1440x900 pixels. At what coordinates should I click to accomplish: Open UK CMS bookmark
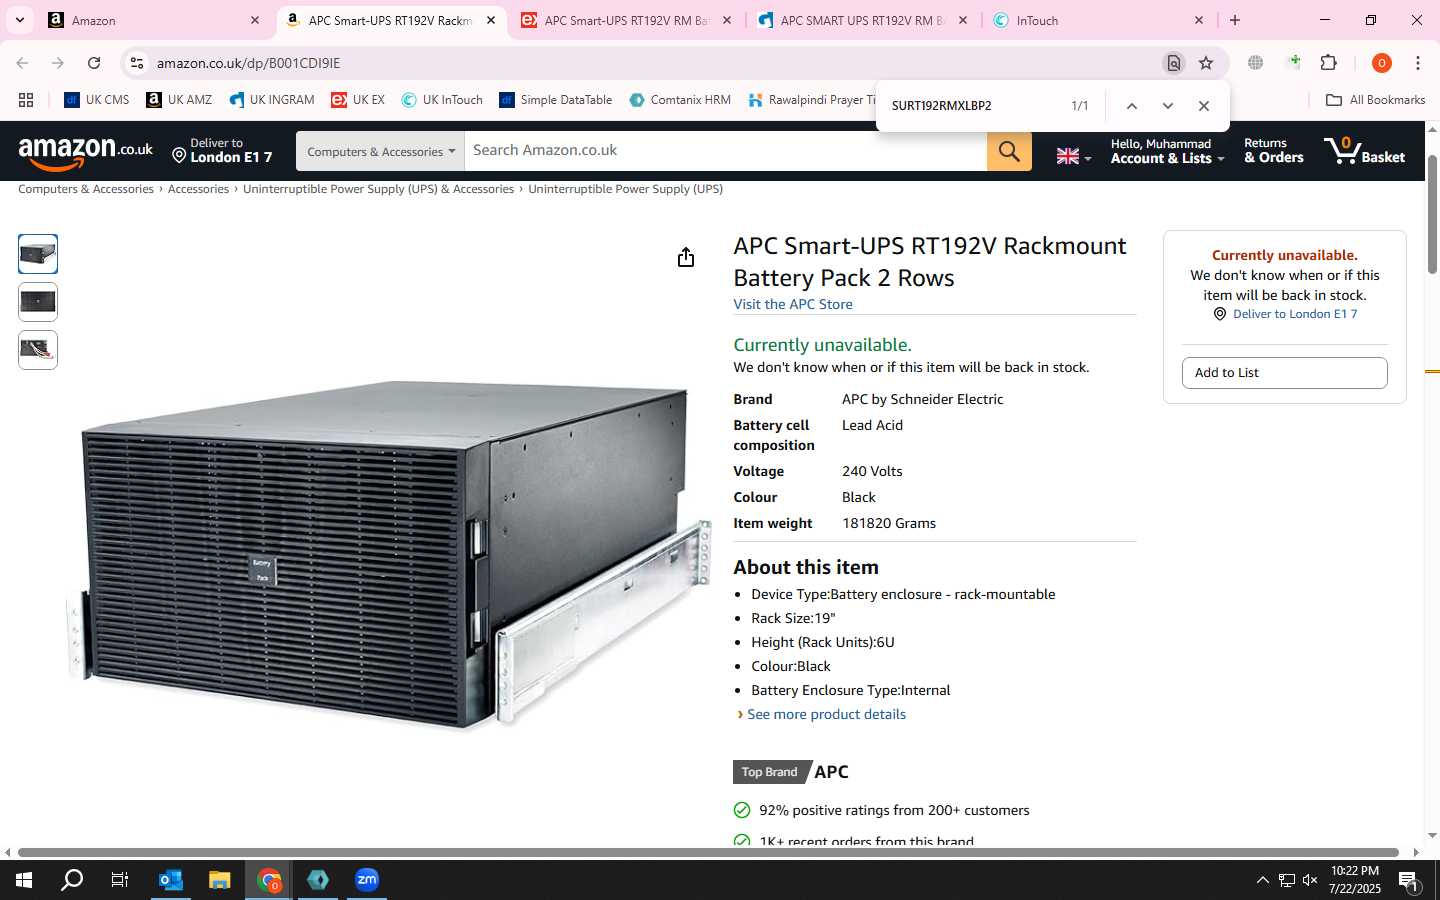(x=97, y=100)
